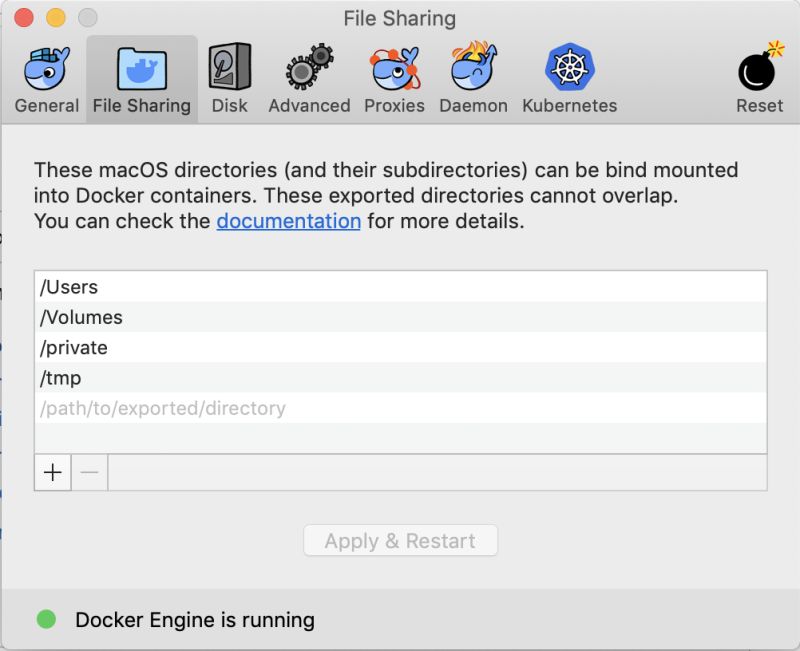Click the File Sharing window title bar
Viewport: 800px width, 651px height.
click(400, 17)
